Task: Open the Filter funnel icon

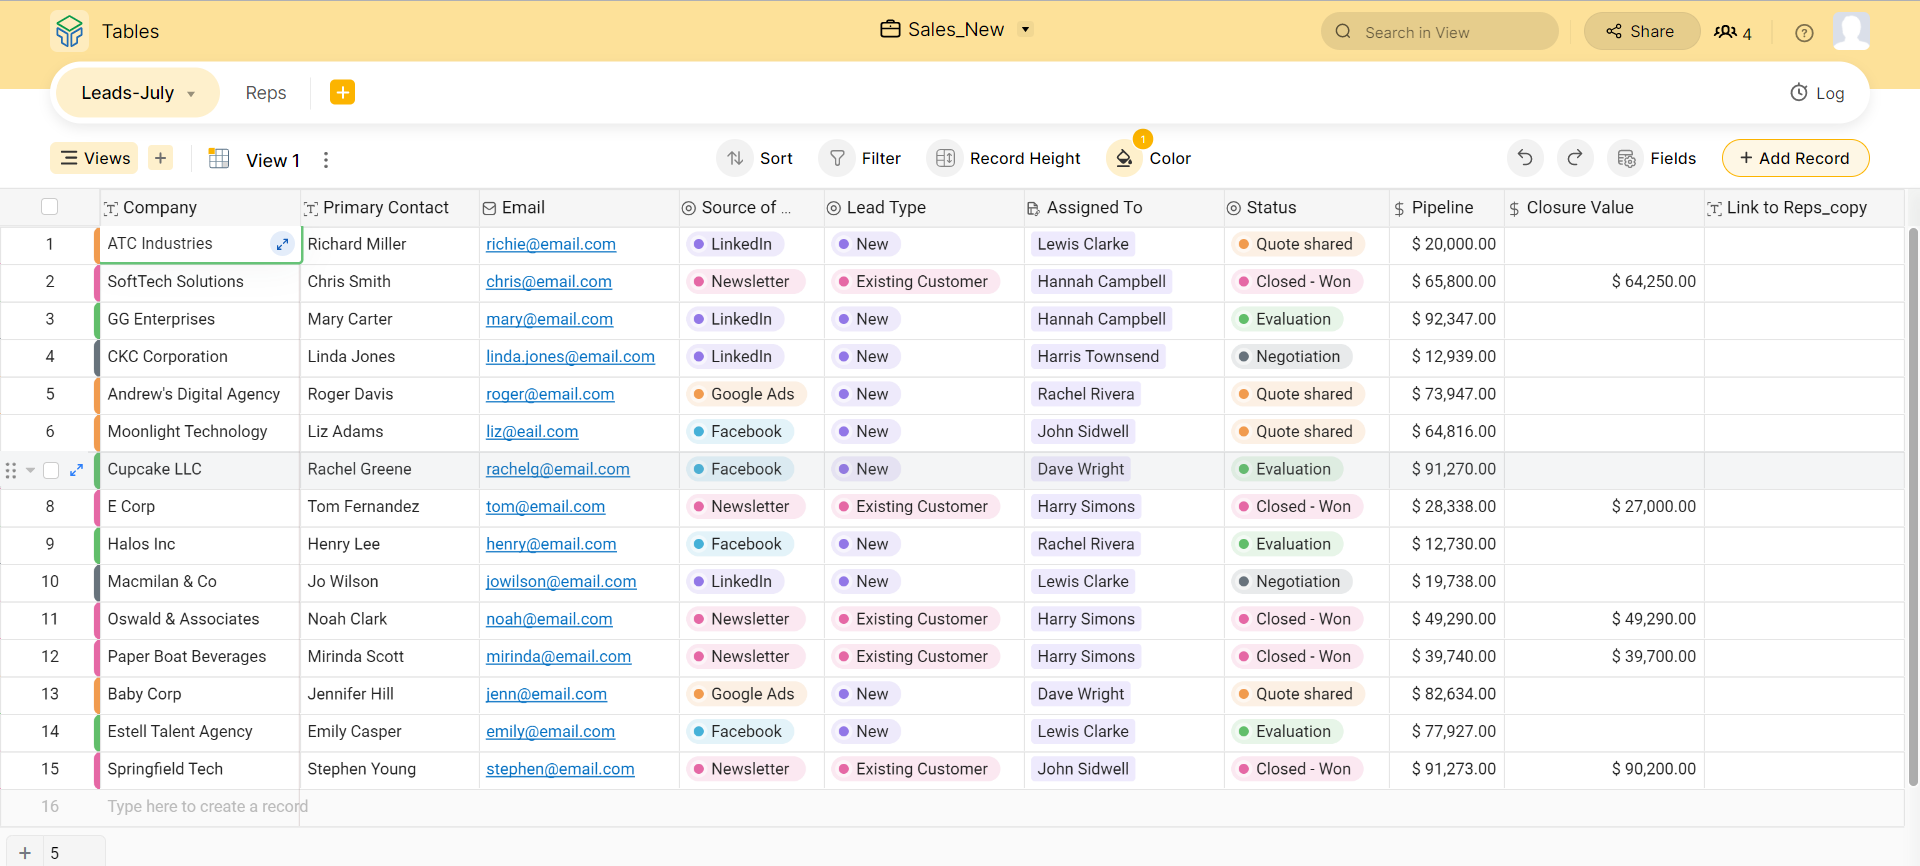Action: click(x=837, y=158)
